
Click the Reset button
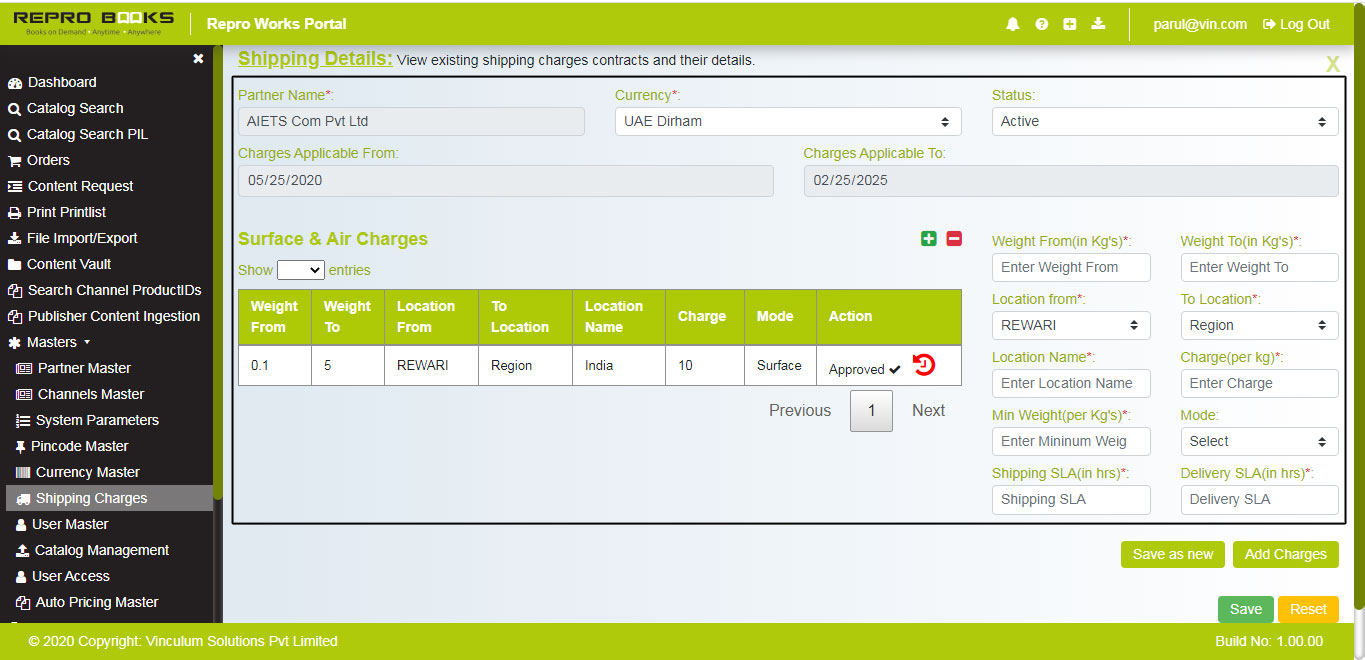click(x=1308, y=608)
